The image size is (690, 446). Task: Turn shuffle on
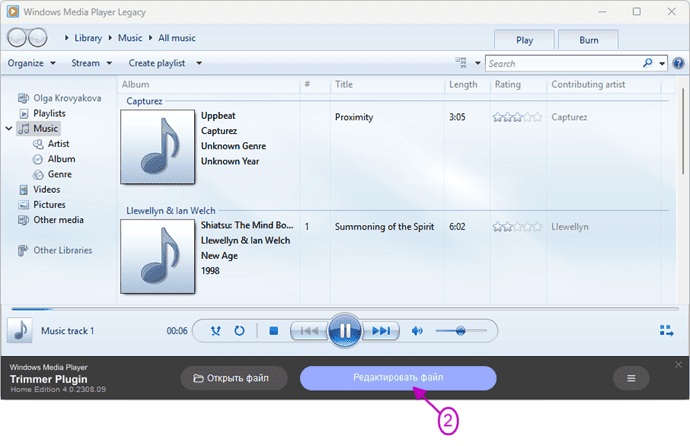point(216,331)
